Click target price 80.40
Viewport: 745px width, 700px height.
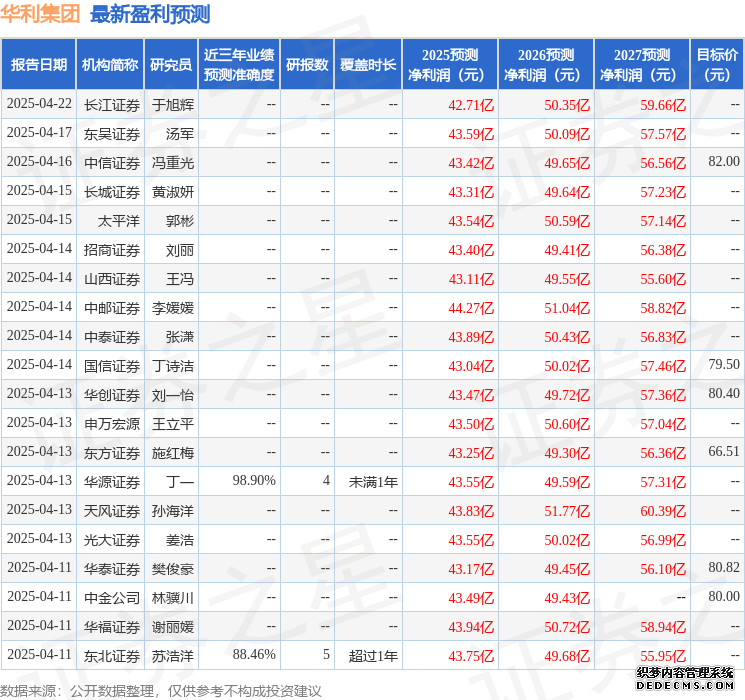coord(724,393)
